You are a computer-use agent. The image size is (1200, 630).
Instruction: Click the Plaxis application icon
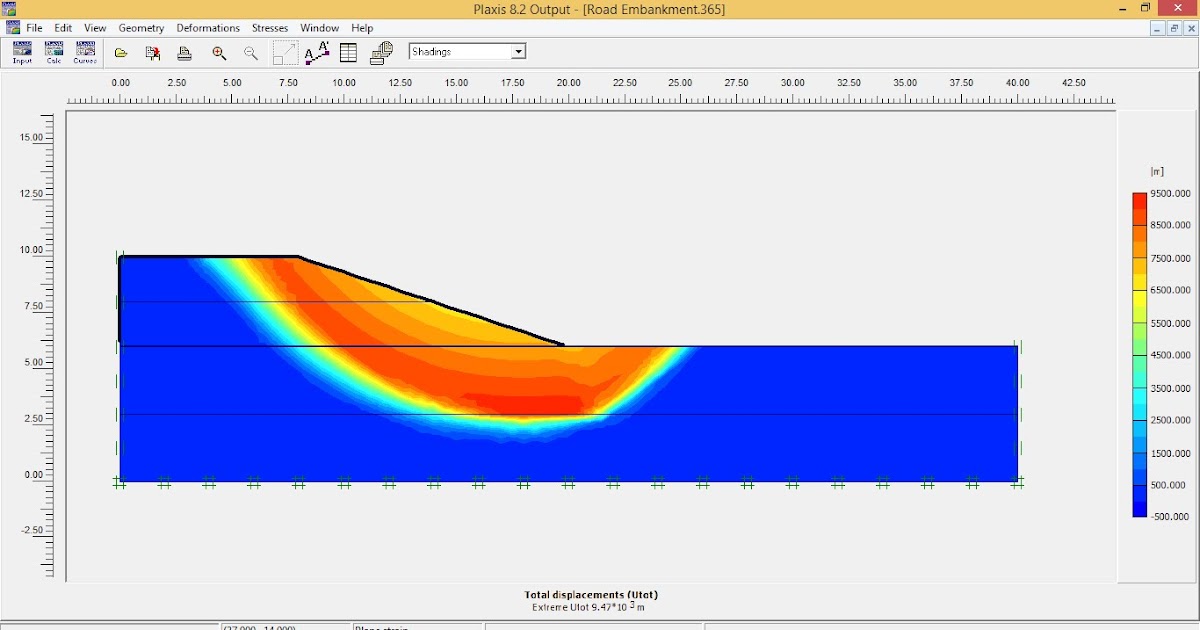pyautogui.click(x=12, y=27)
